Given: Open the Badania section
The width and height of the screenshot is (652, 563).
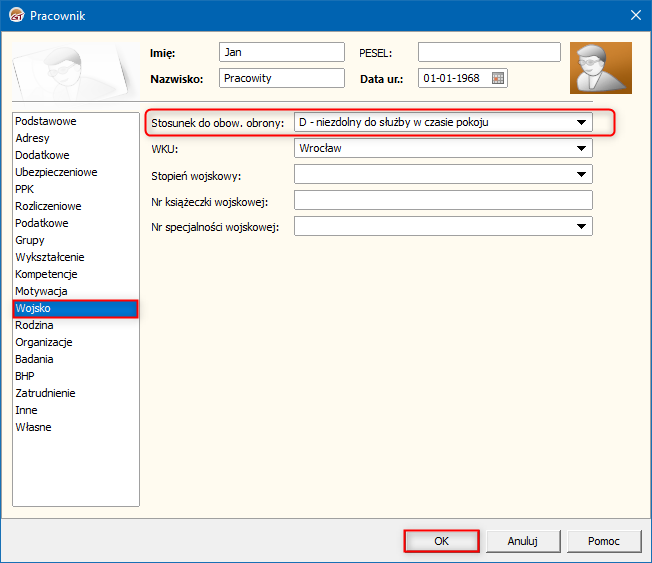Looking at the screenshot, I should click(x=76, y=359).
